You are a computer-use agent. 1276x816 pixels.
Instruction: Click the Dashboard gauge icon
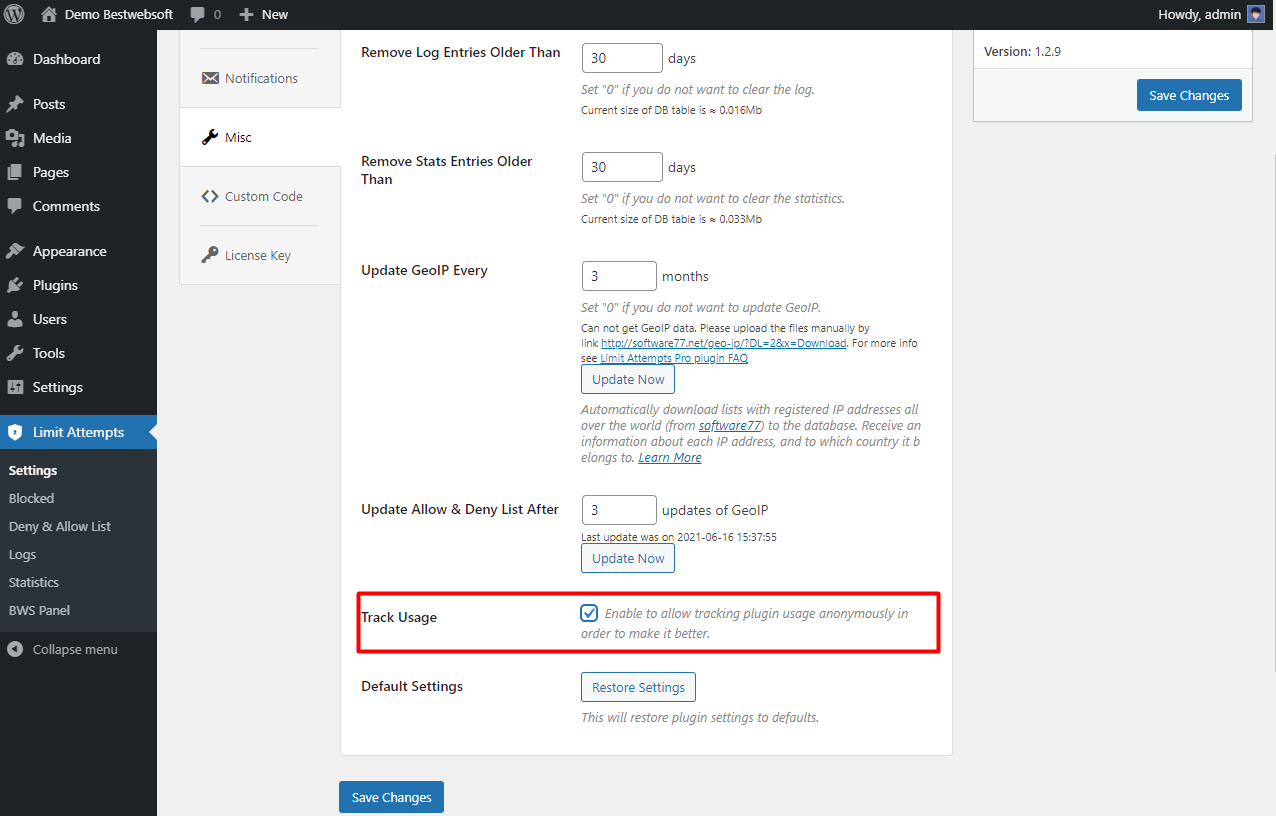(15, 59)
